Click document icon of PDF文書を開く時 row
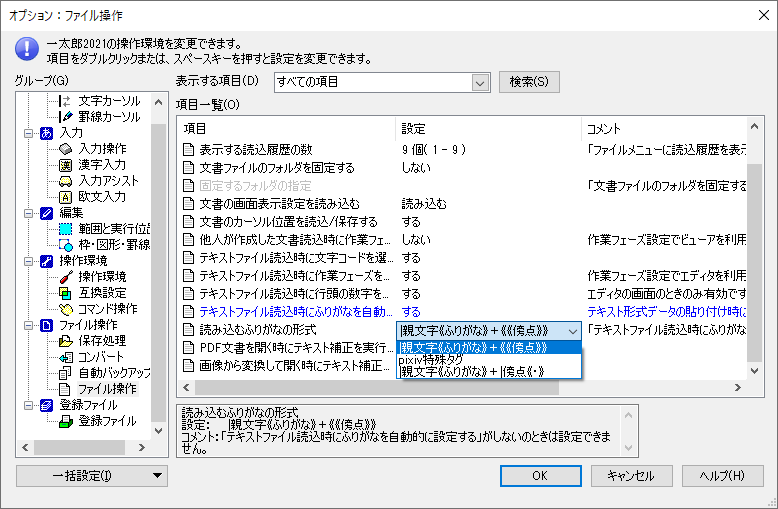 pos(189,348)
